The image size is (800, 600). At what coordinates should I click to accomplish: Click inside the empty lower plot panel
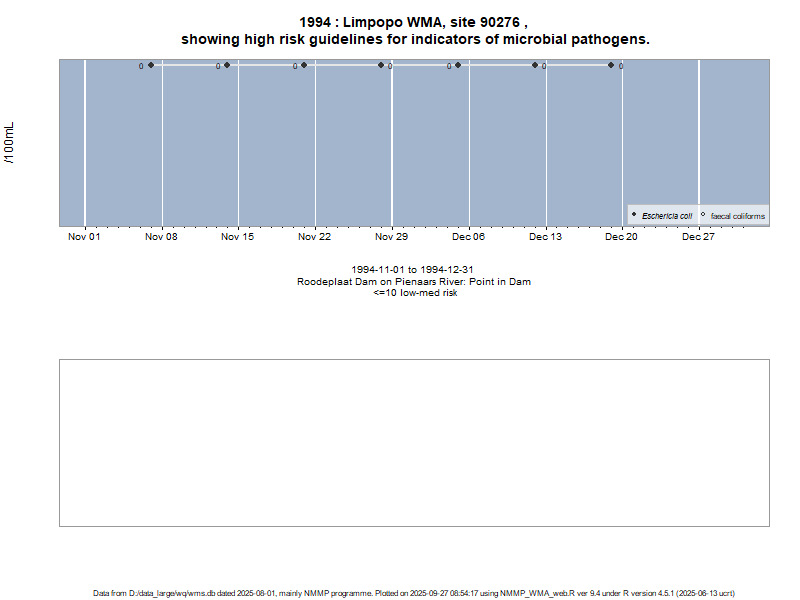414,442
